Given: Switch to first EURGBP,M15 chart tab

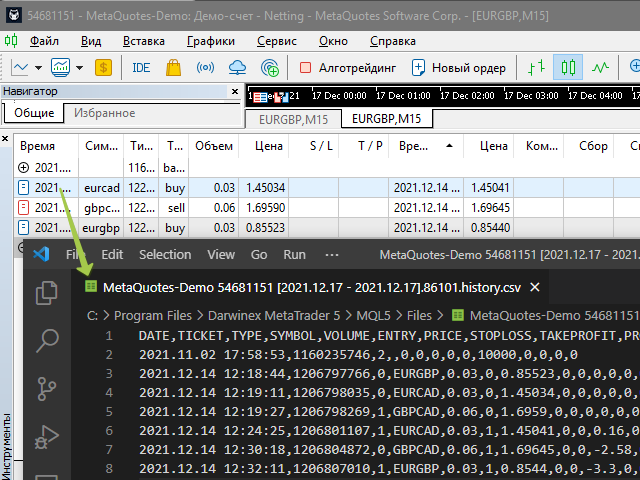Looking at the screenshot, I should (x=293, y=119).
